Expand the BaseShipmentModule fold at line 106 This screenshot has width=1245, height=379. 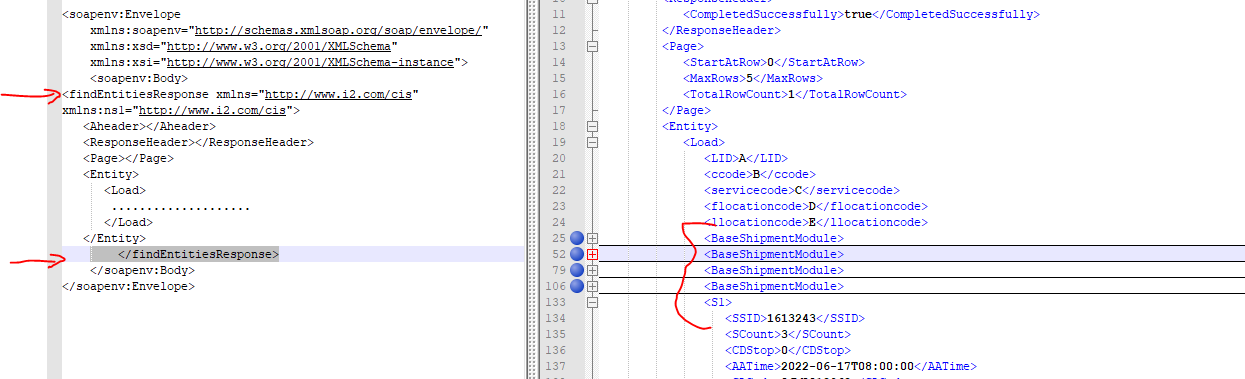click(593, 286)
